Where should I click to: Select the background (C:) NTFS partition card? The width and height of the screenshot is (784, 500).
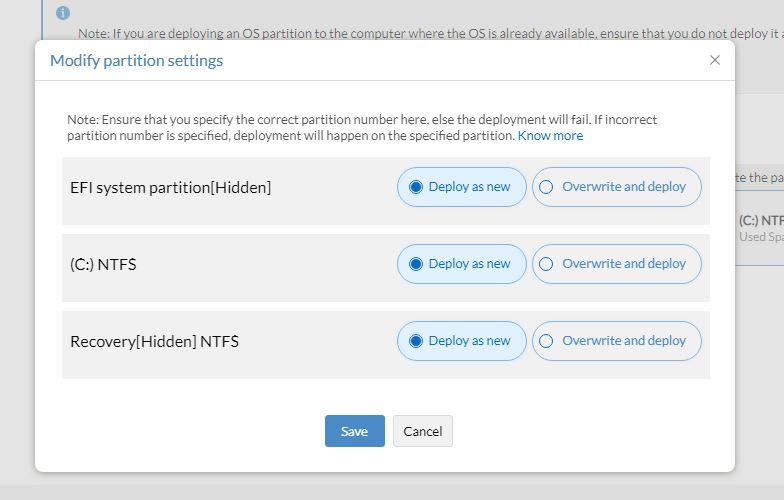(760, 228)
